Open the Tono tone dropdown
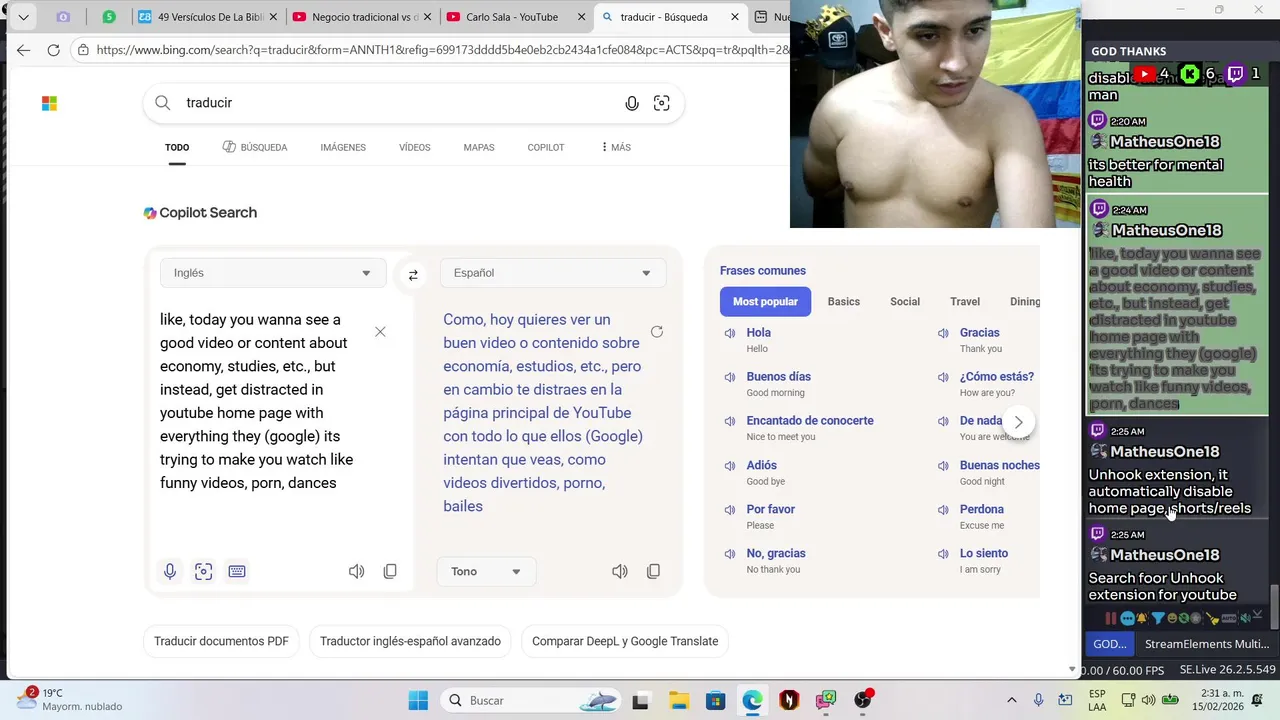This screenshot has height=720, width=1280. point(486,571)
